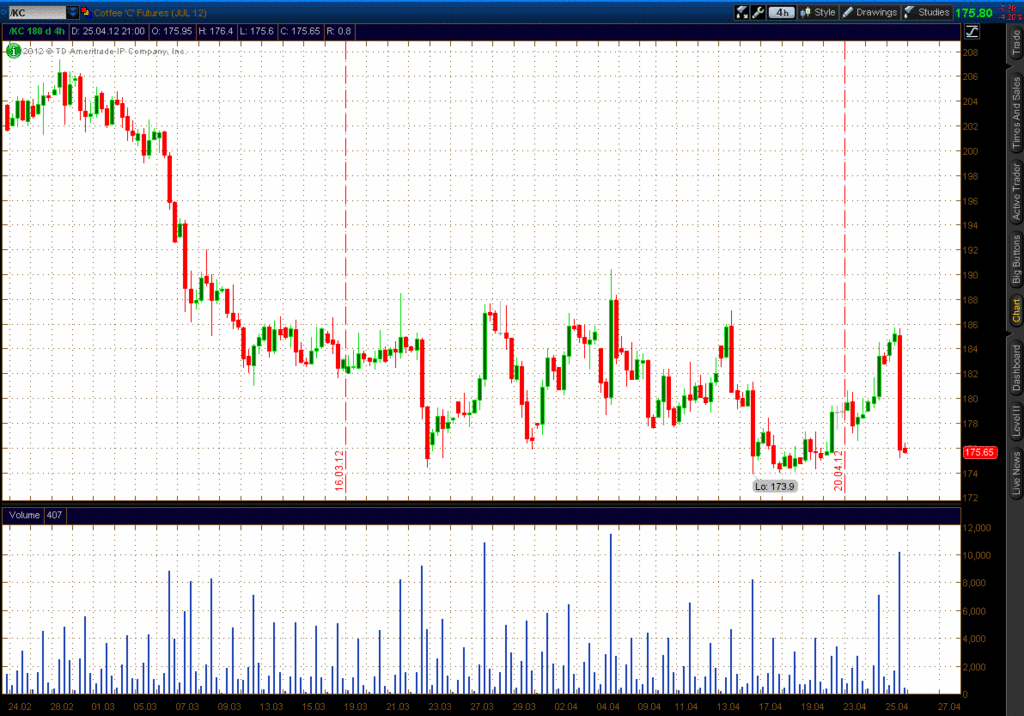This screenshot has height=716, width=1024.
Task: Switch to the Trade side tab
Action: (x=1016, y=44)
